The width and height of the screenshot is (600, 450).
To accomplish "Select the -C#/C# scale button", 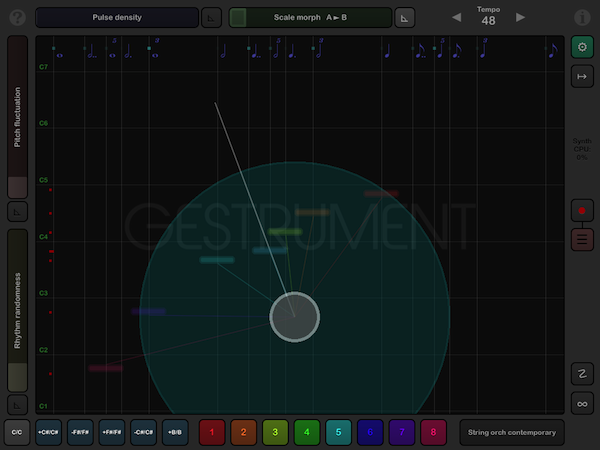I will [x=143, y=432].
